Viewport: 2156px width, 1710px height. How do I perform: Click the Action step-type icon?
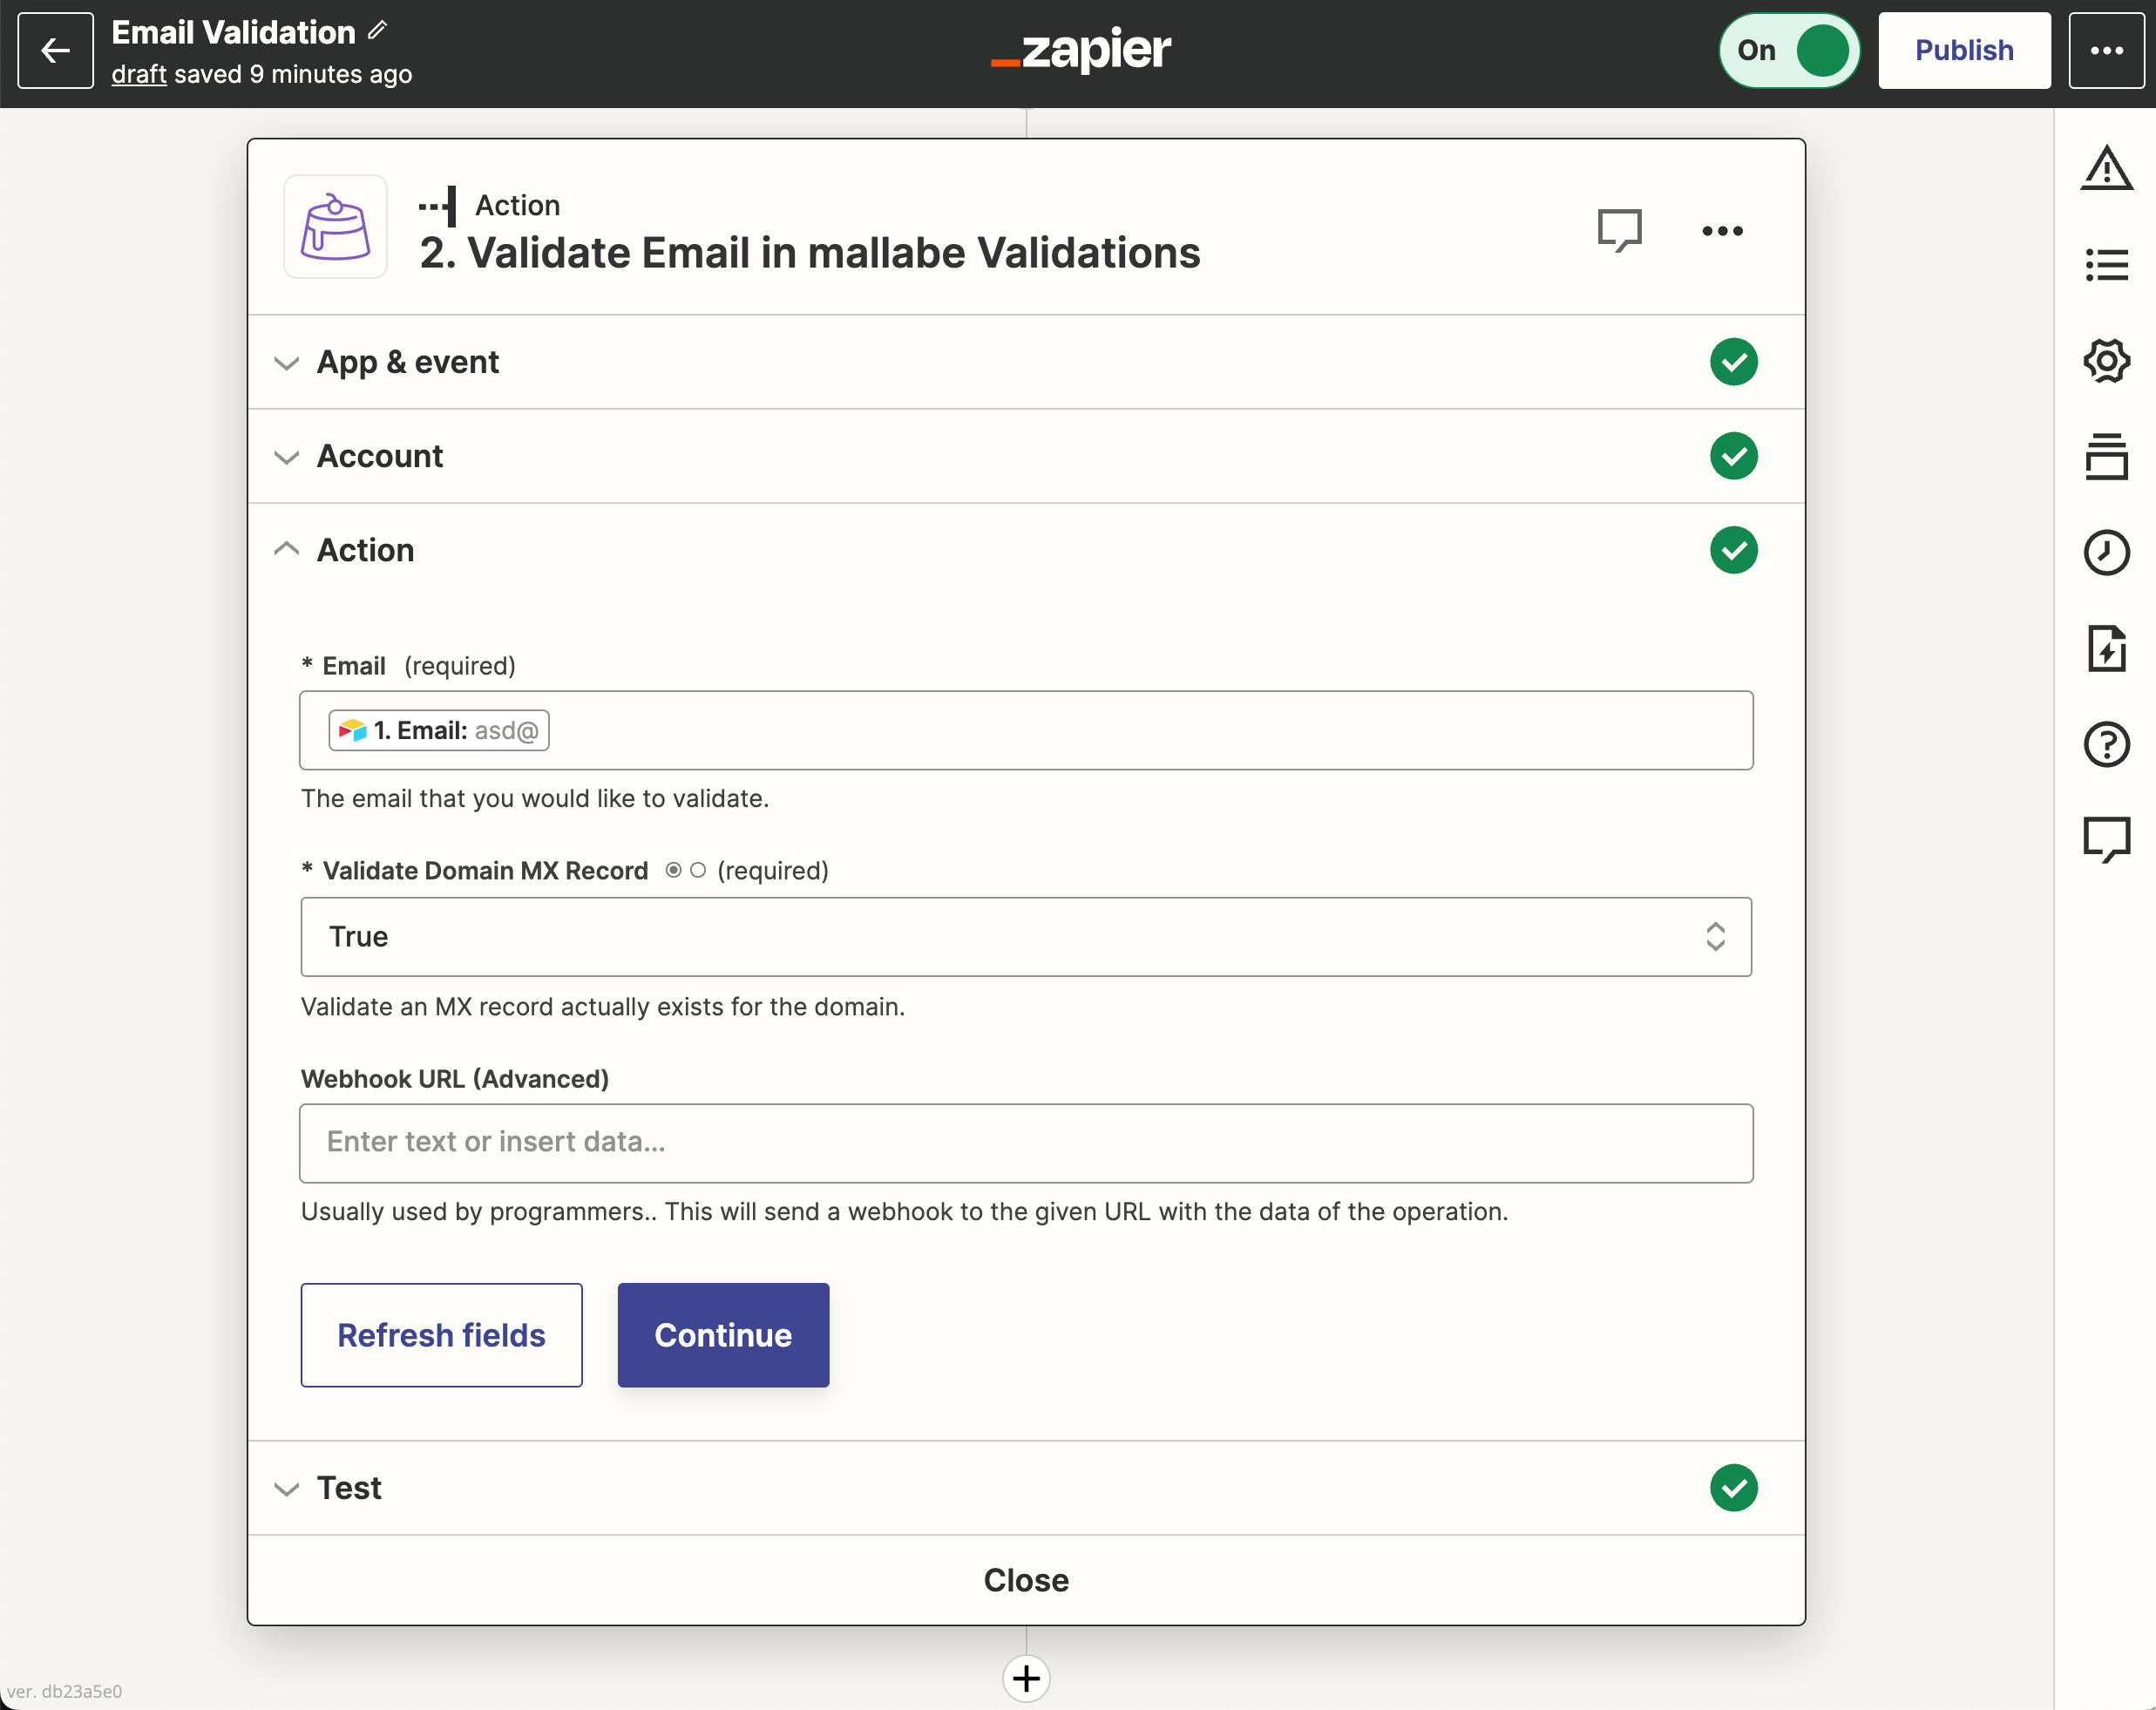click(x=437, y=206)
